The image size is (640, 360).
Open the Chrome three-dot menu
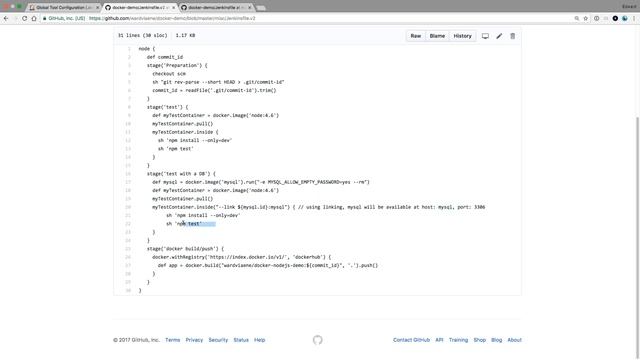tap(634, 18)
